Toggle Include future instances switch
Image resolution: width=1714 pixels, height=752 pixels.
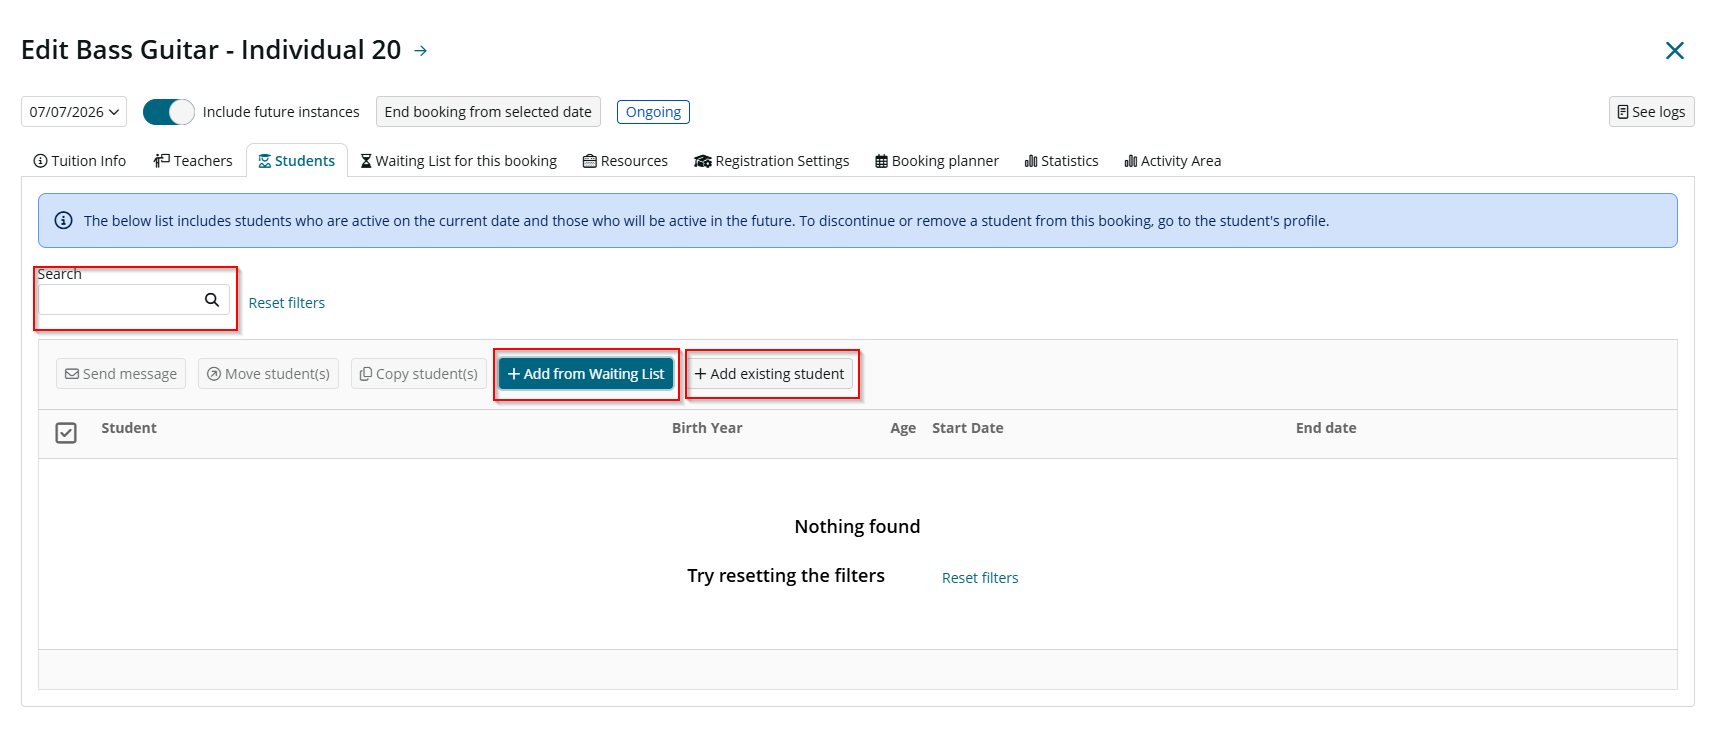(x=168, y=112)
